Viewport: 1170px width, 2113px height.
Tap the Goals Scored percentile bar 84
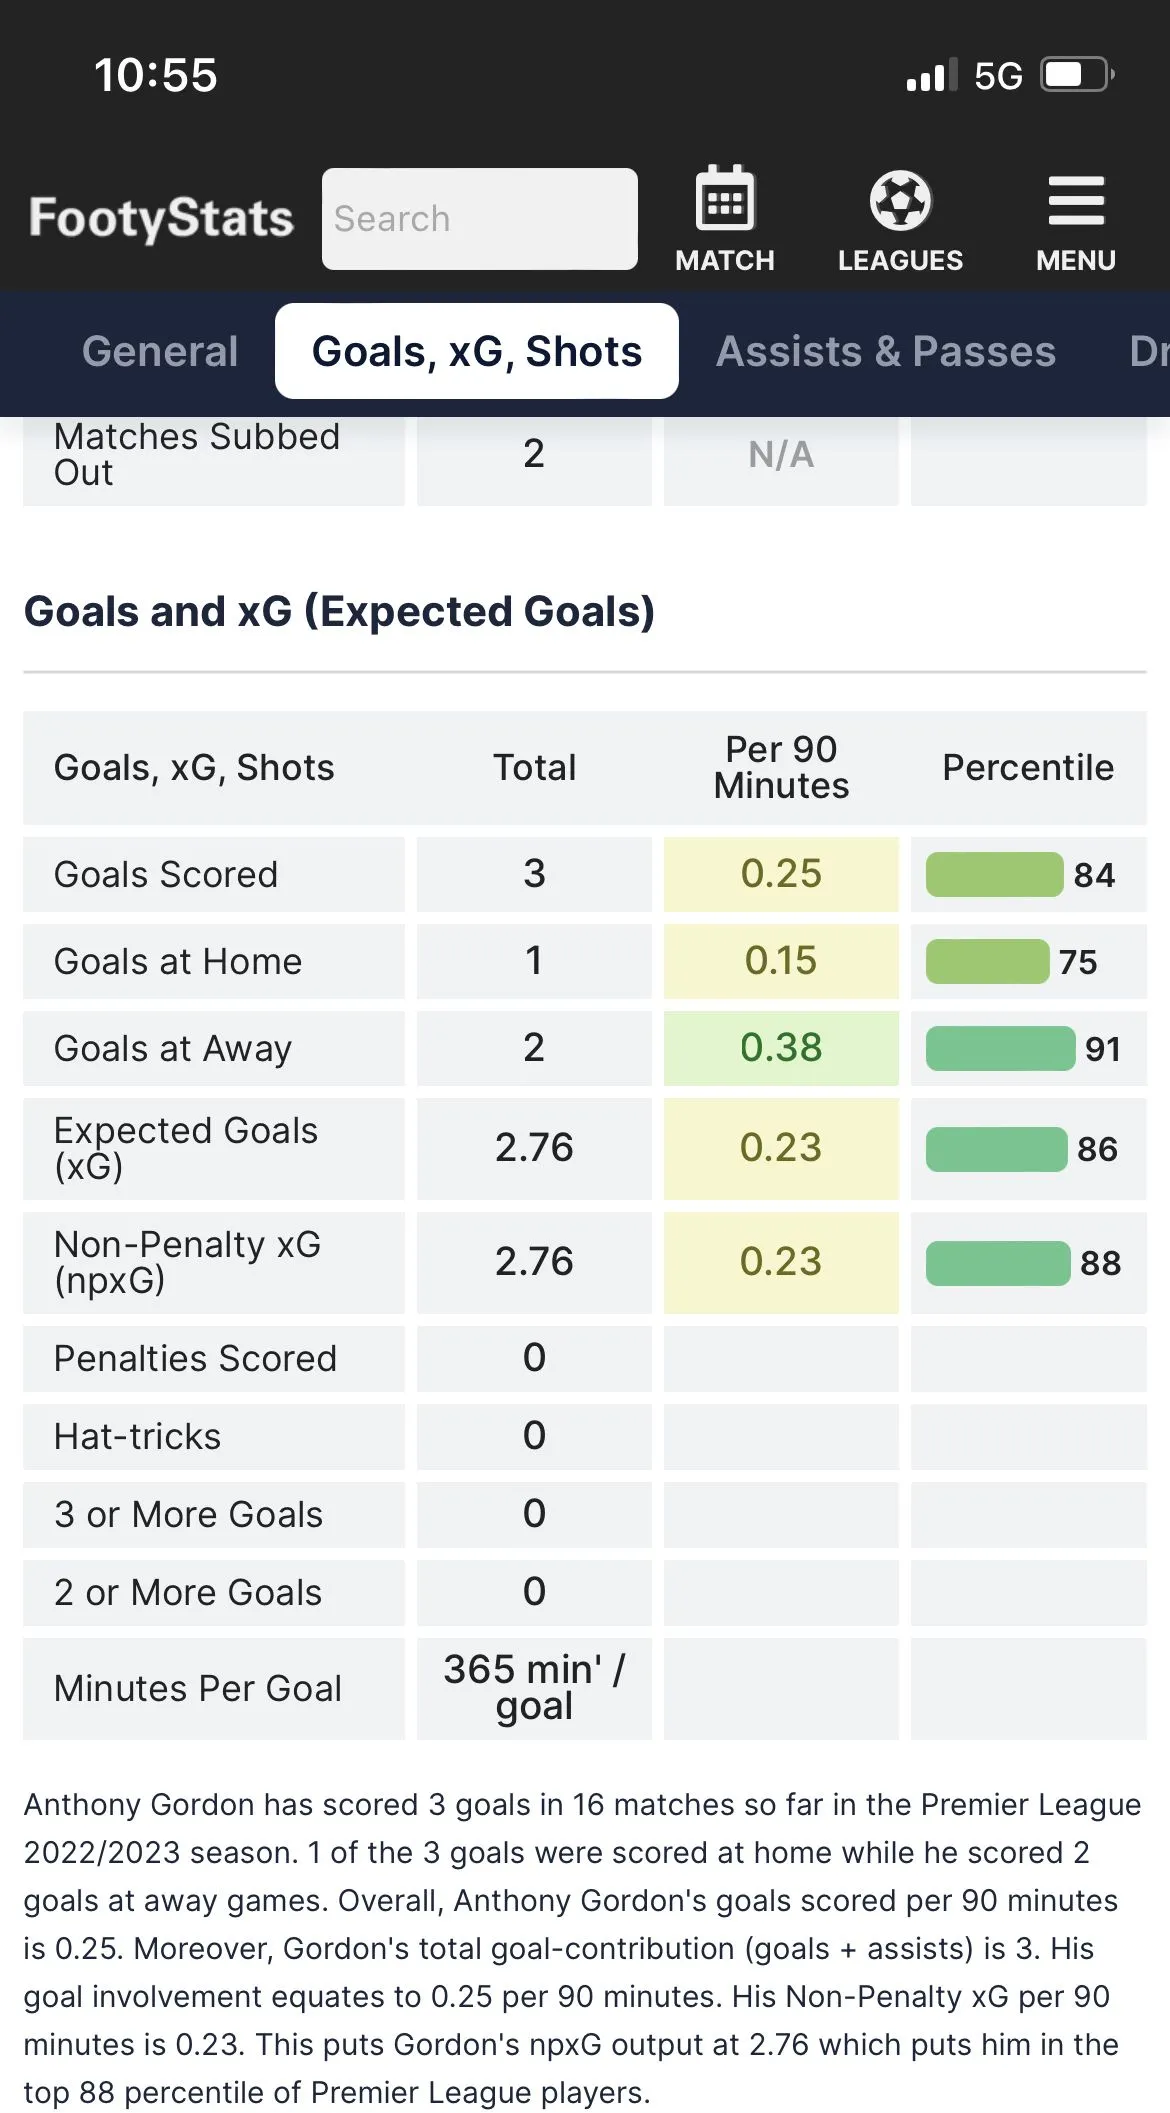tap(995, 875)
